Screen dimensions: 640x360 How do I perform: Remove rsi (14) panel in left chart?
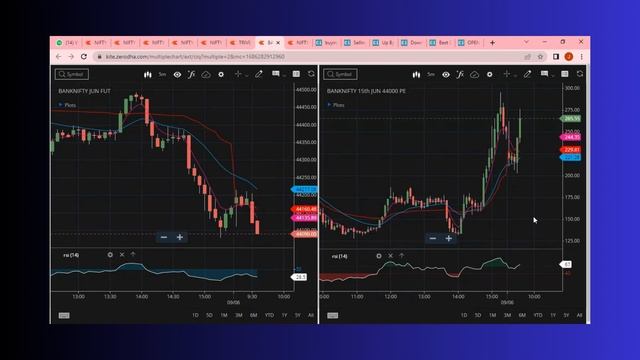[122, 255]
